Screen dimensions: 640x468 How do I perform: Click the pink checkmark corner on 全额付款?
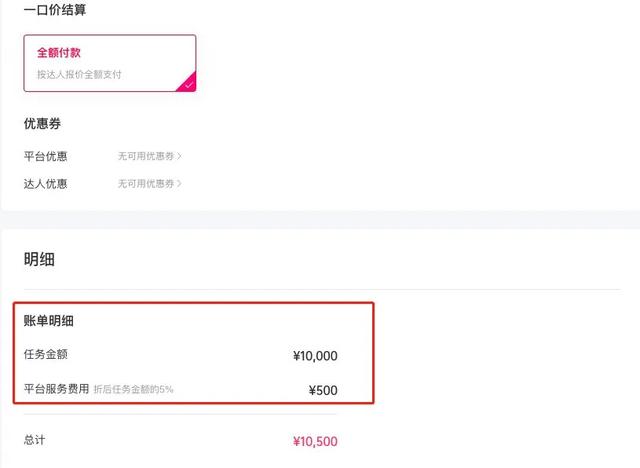coord(187,83)
